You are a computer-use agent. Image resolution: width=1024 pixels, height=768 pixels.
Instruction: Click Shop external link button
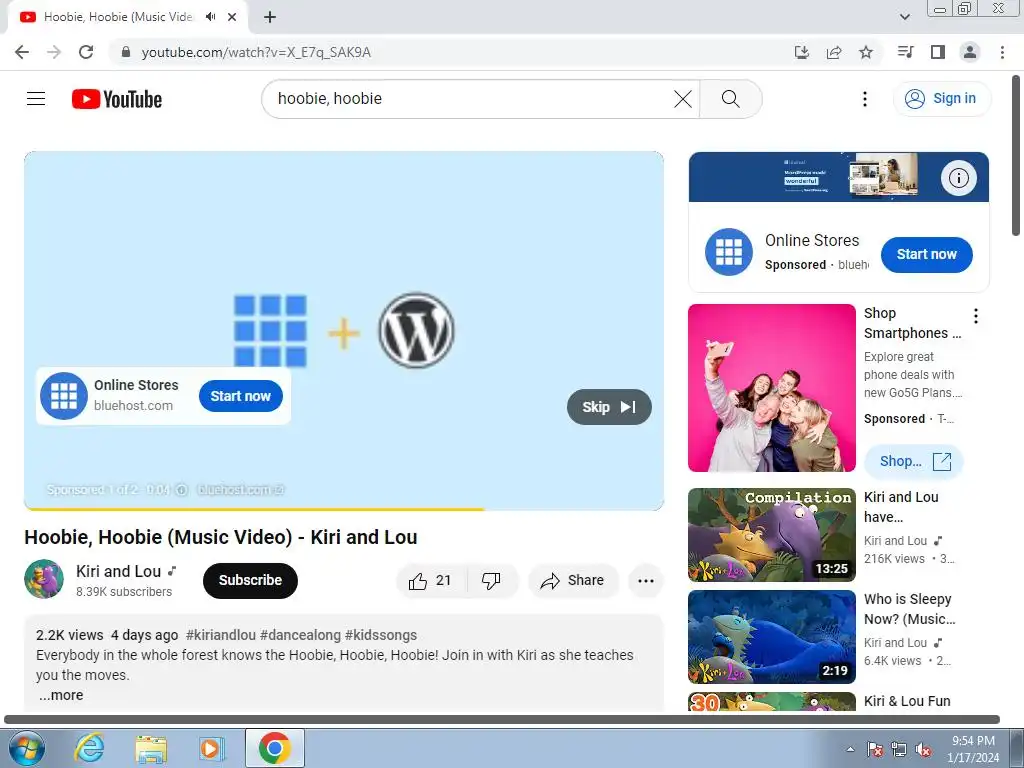point(913,461)
